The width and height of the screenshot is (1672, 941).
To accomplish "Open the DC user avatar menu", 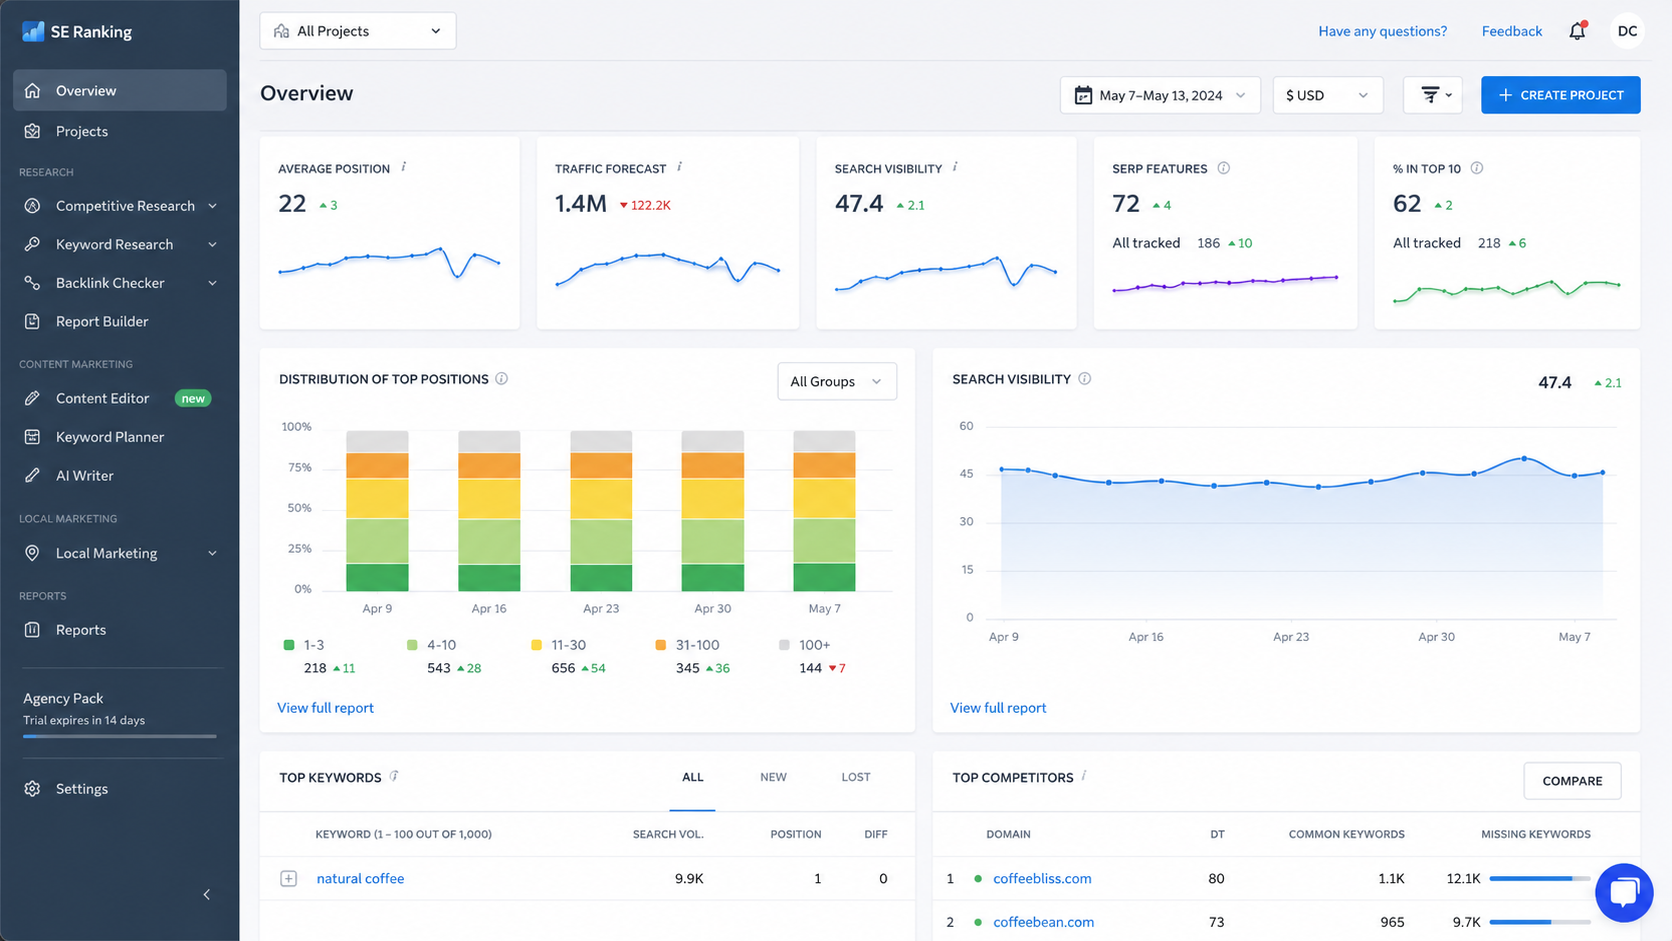I will pyautogui.click(x=1627, y=31).
